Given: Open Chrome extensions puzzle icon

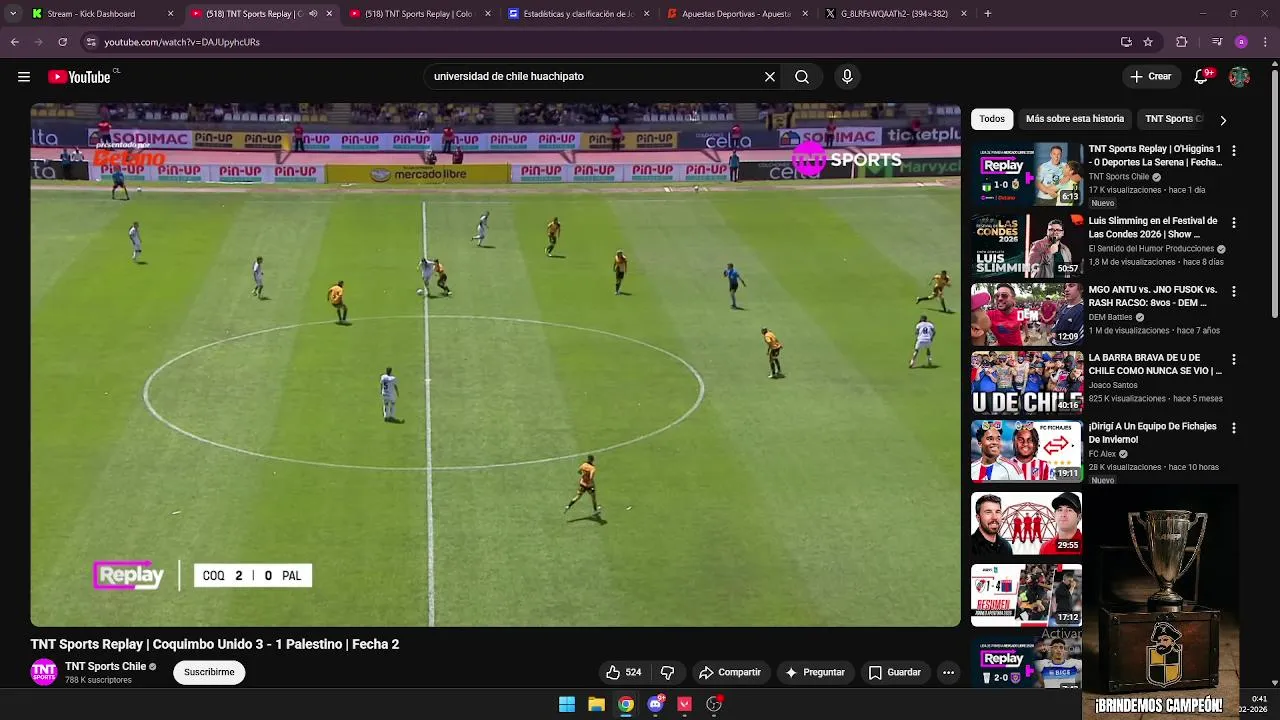Looking at the screenshot, I should coord(1181,42).
